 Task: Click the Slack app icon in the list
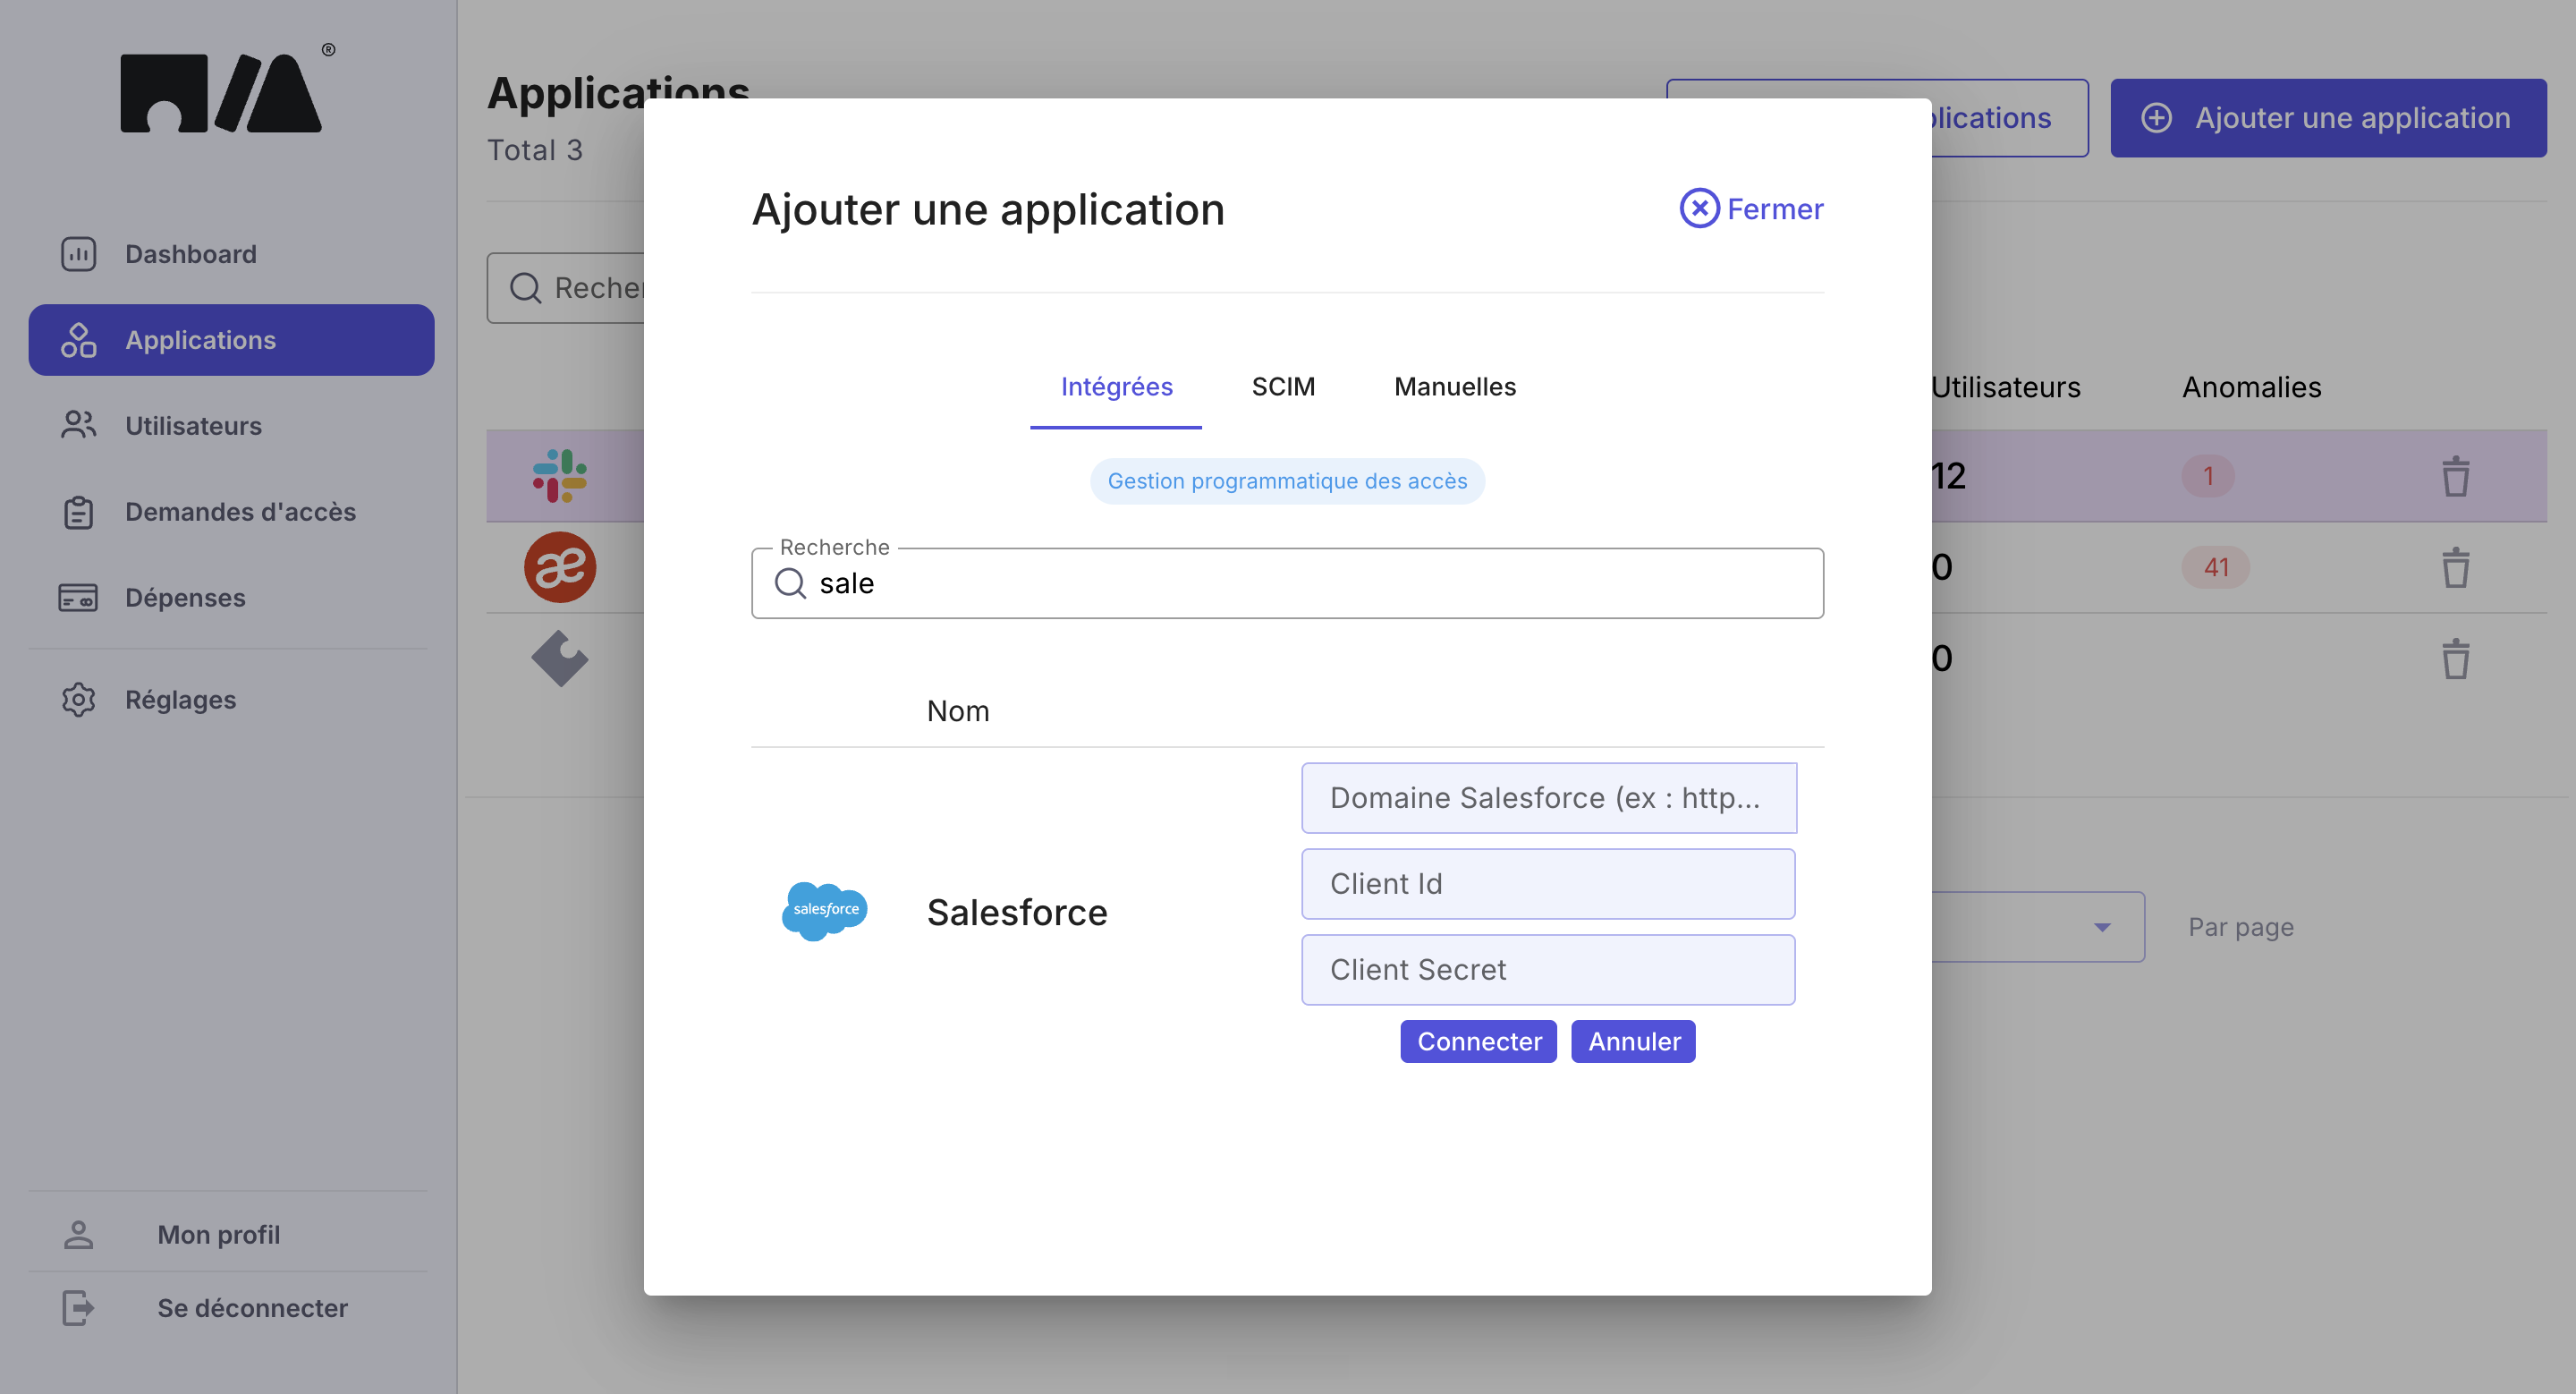[559, 476]
